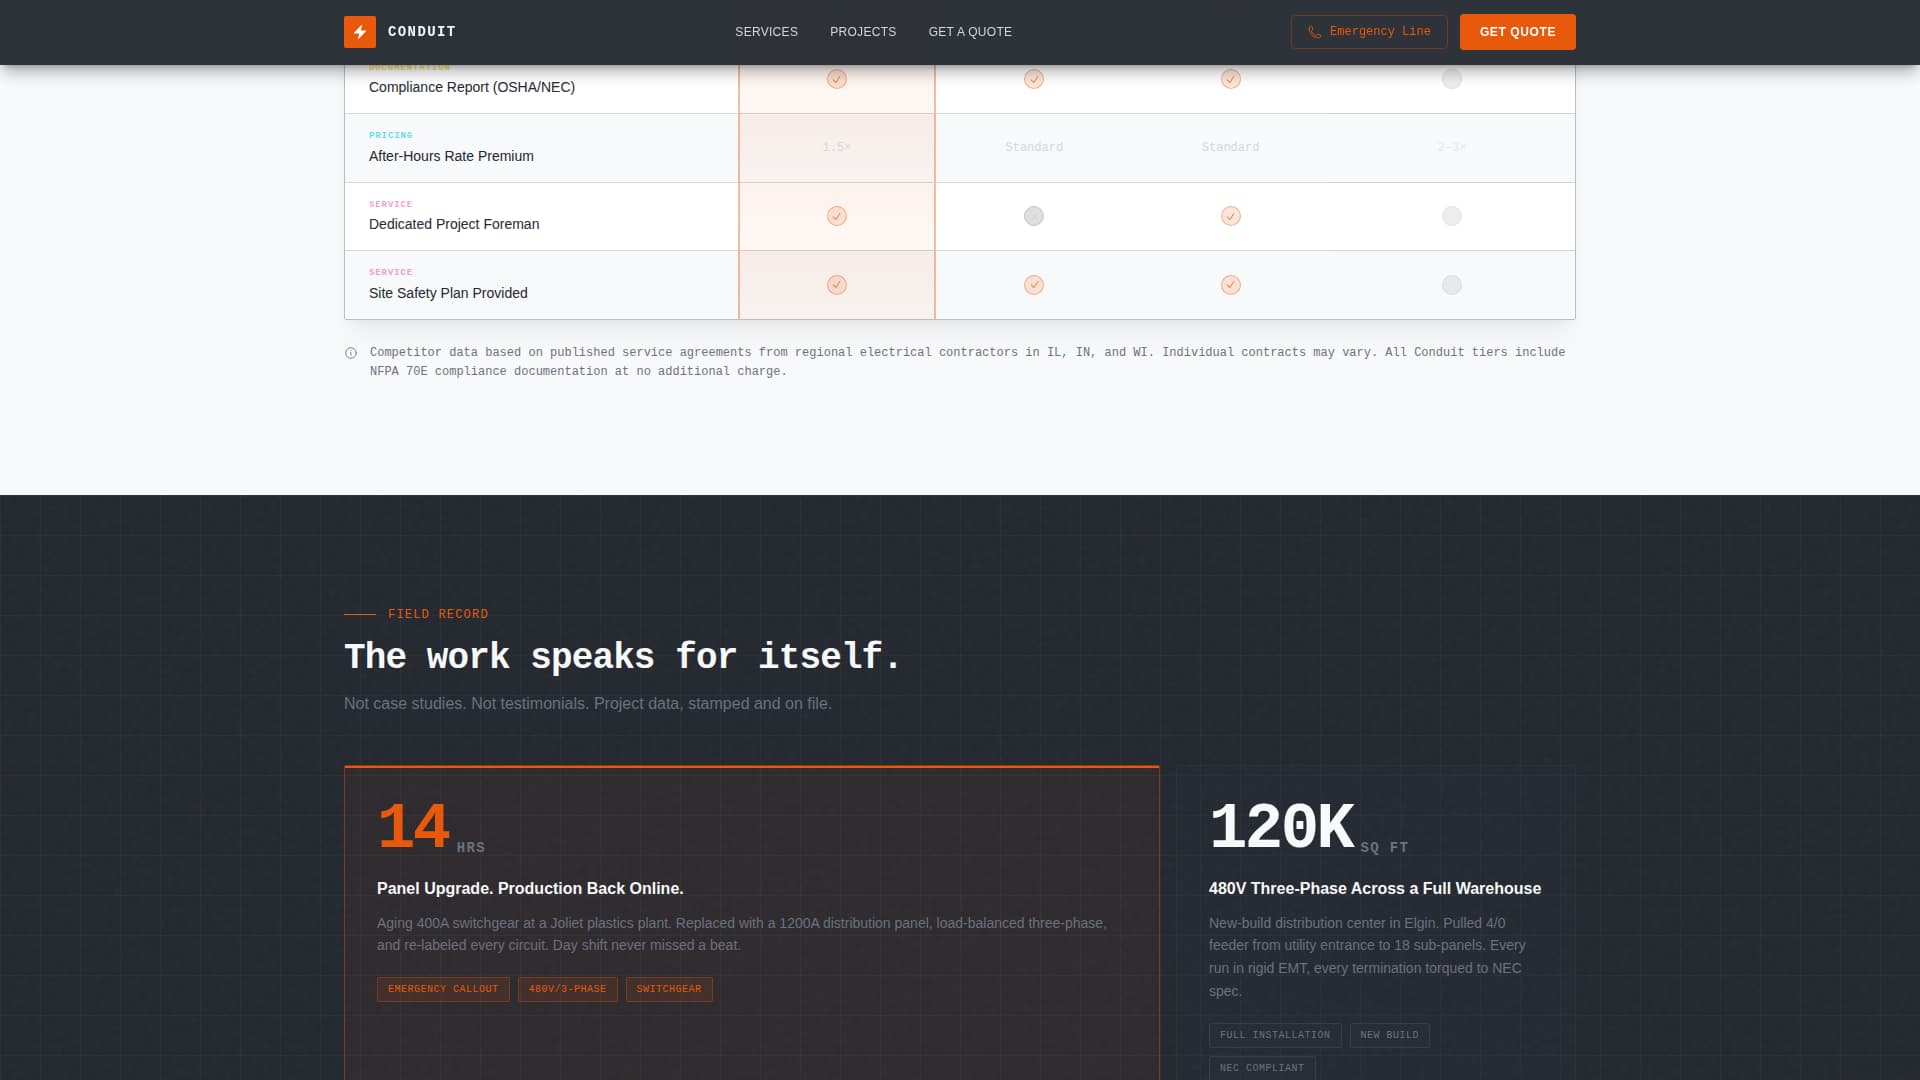The width and height of the screenshot is (1920, 1080).
Task: Click the Emergency Line button
Action: coord(1369,32)
